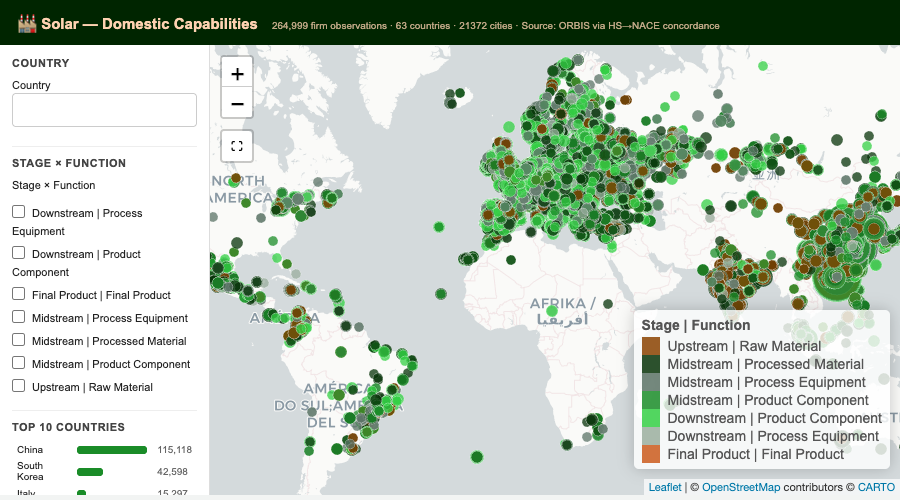Toggle Midstream | Processed Material filter
Screen dimensions: 900x500
point(18,340)
